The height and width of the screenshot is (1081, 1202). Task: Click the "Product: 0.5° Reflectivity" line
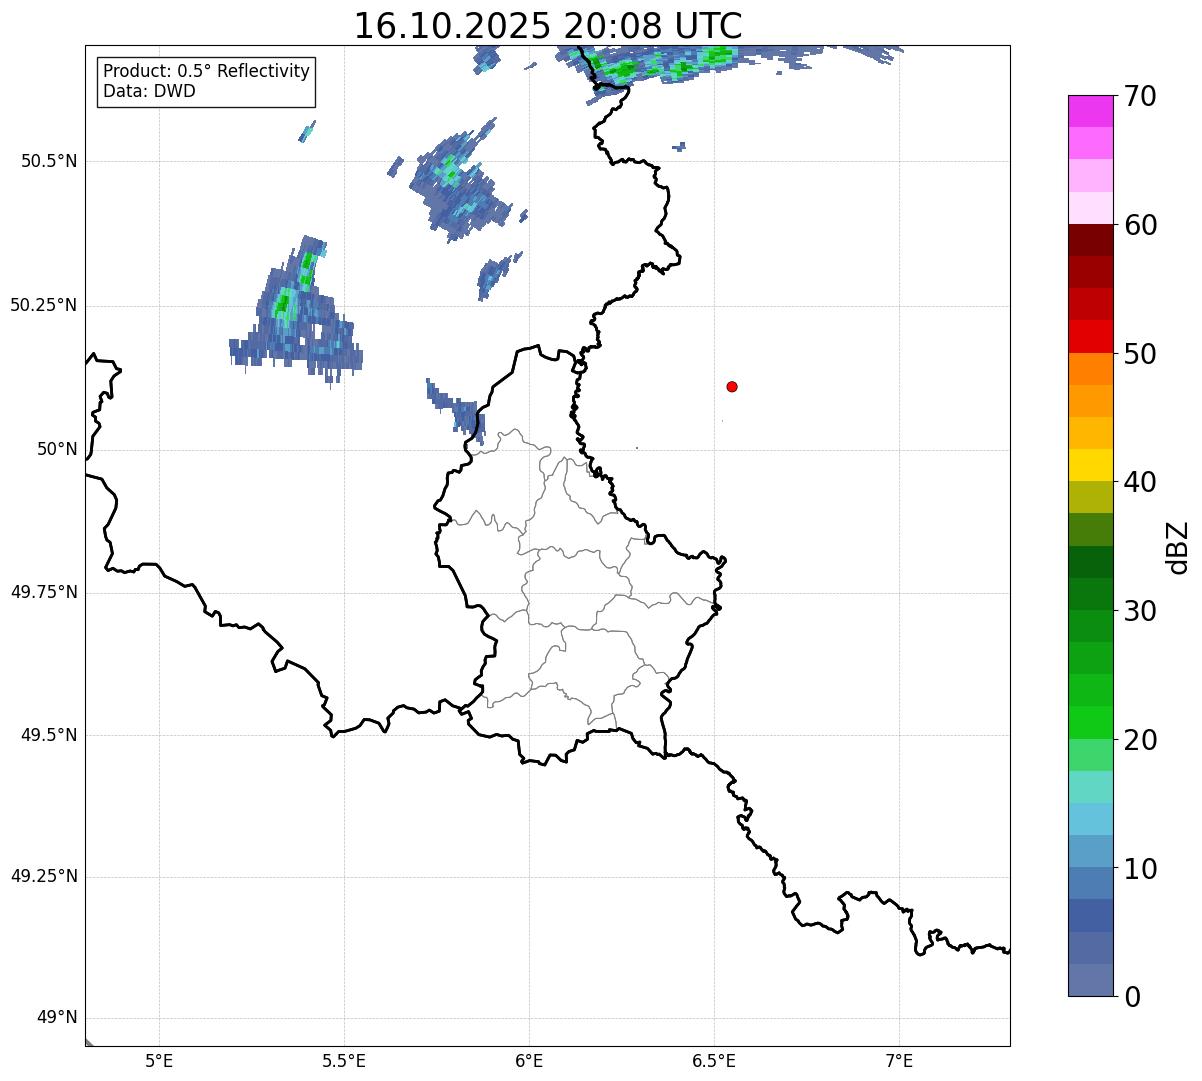coord(206,72)
